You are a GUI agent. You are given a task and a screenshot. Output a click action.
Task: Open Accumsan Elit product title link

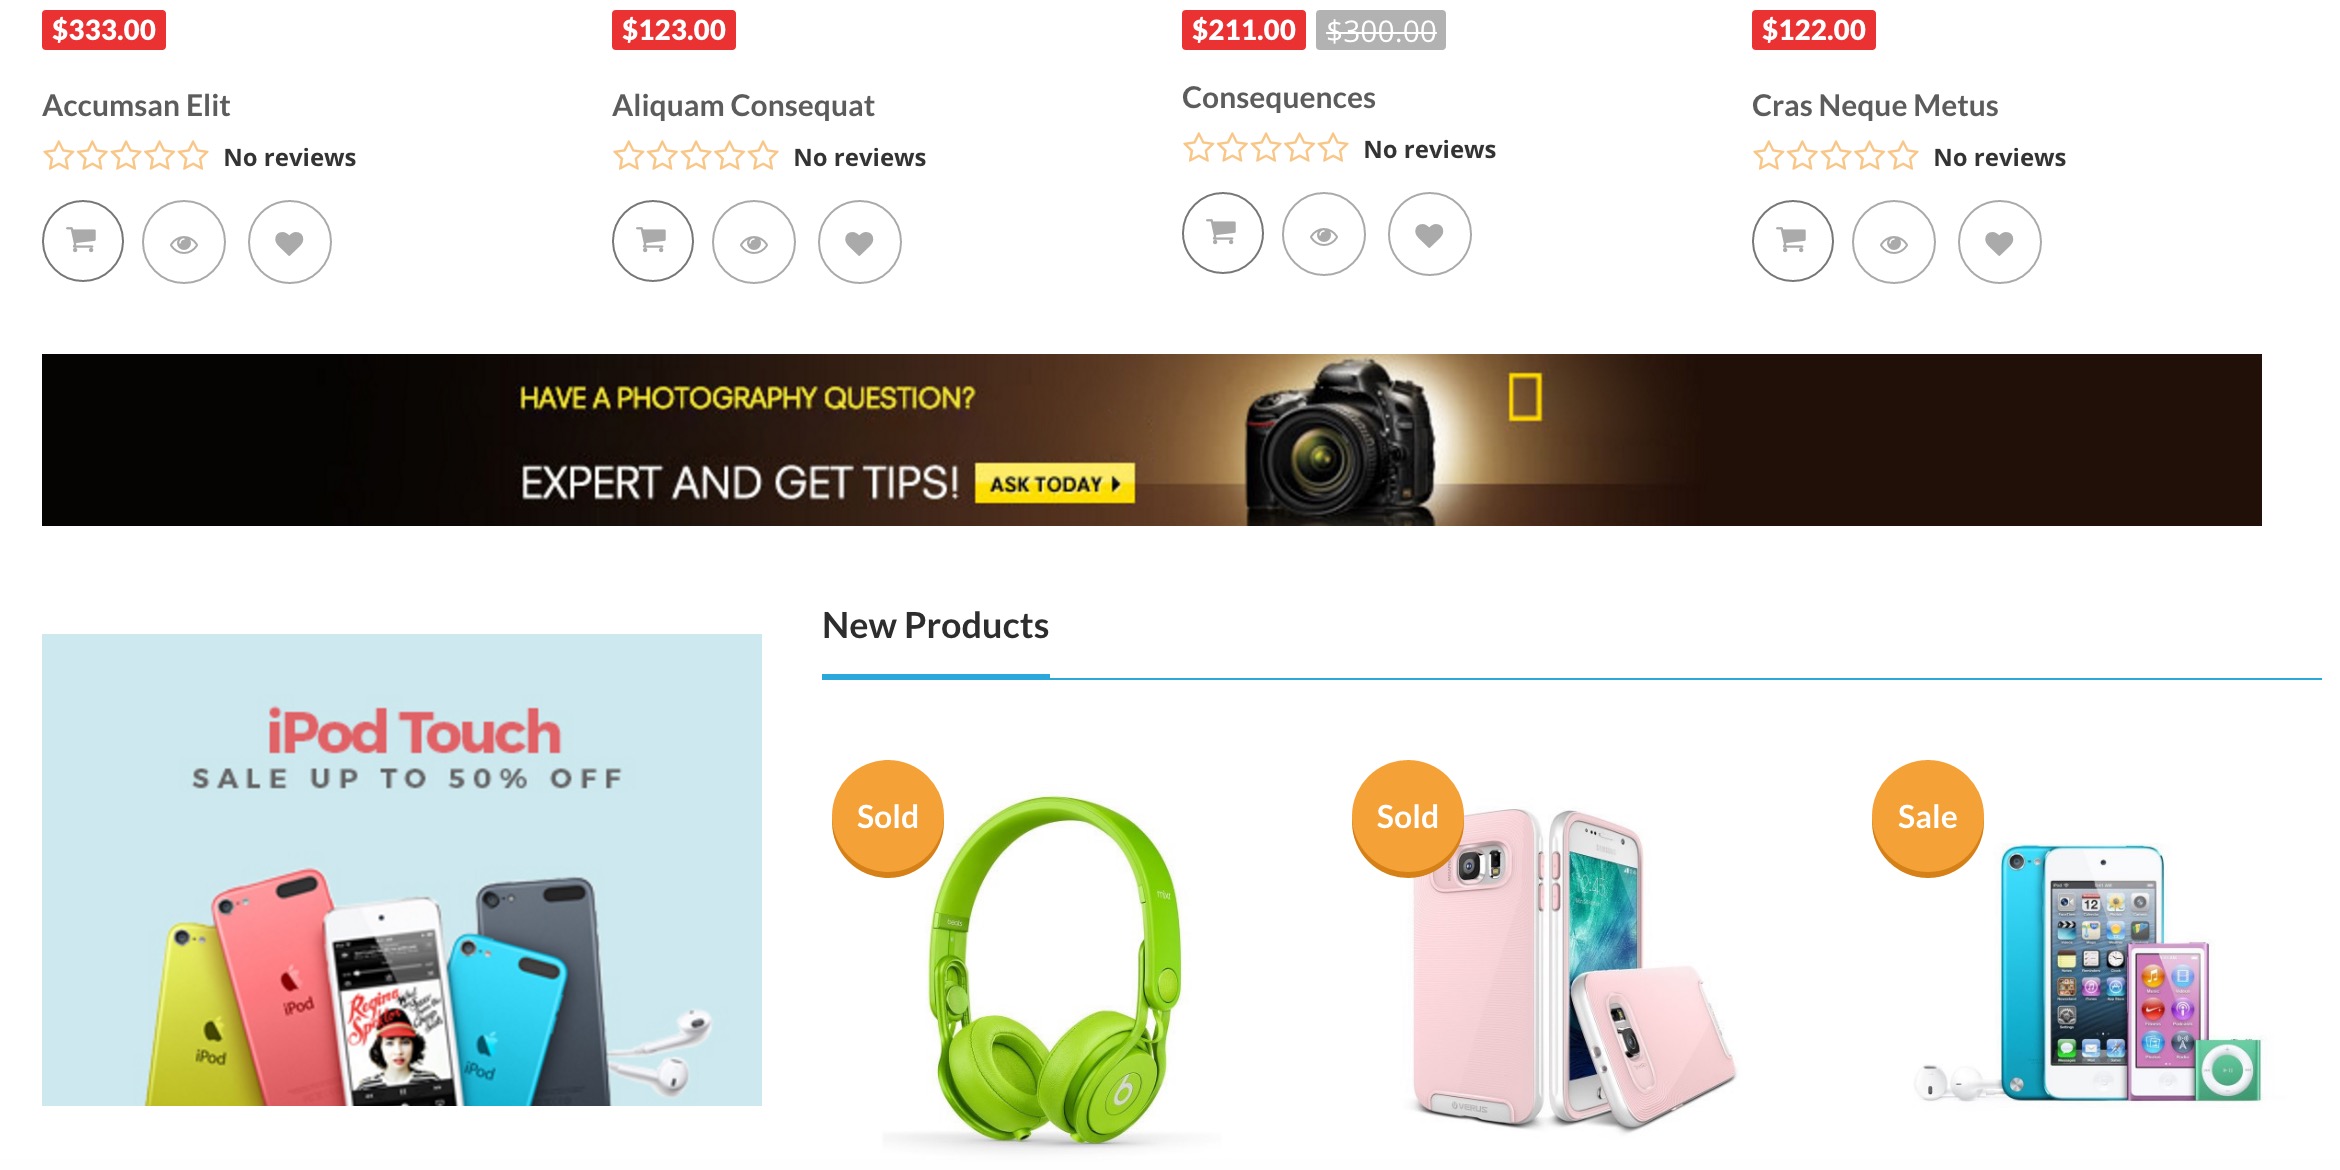[136, 105]
